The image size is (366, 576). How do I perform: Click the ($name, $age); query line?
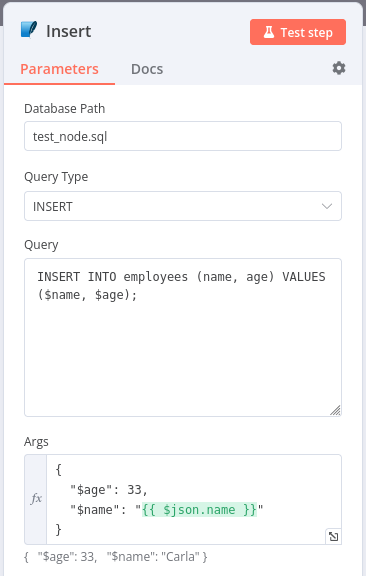click(x=87, y=295)
